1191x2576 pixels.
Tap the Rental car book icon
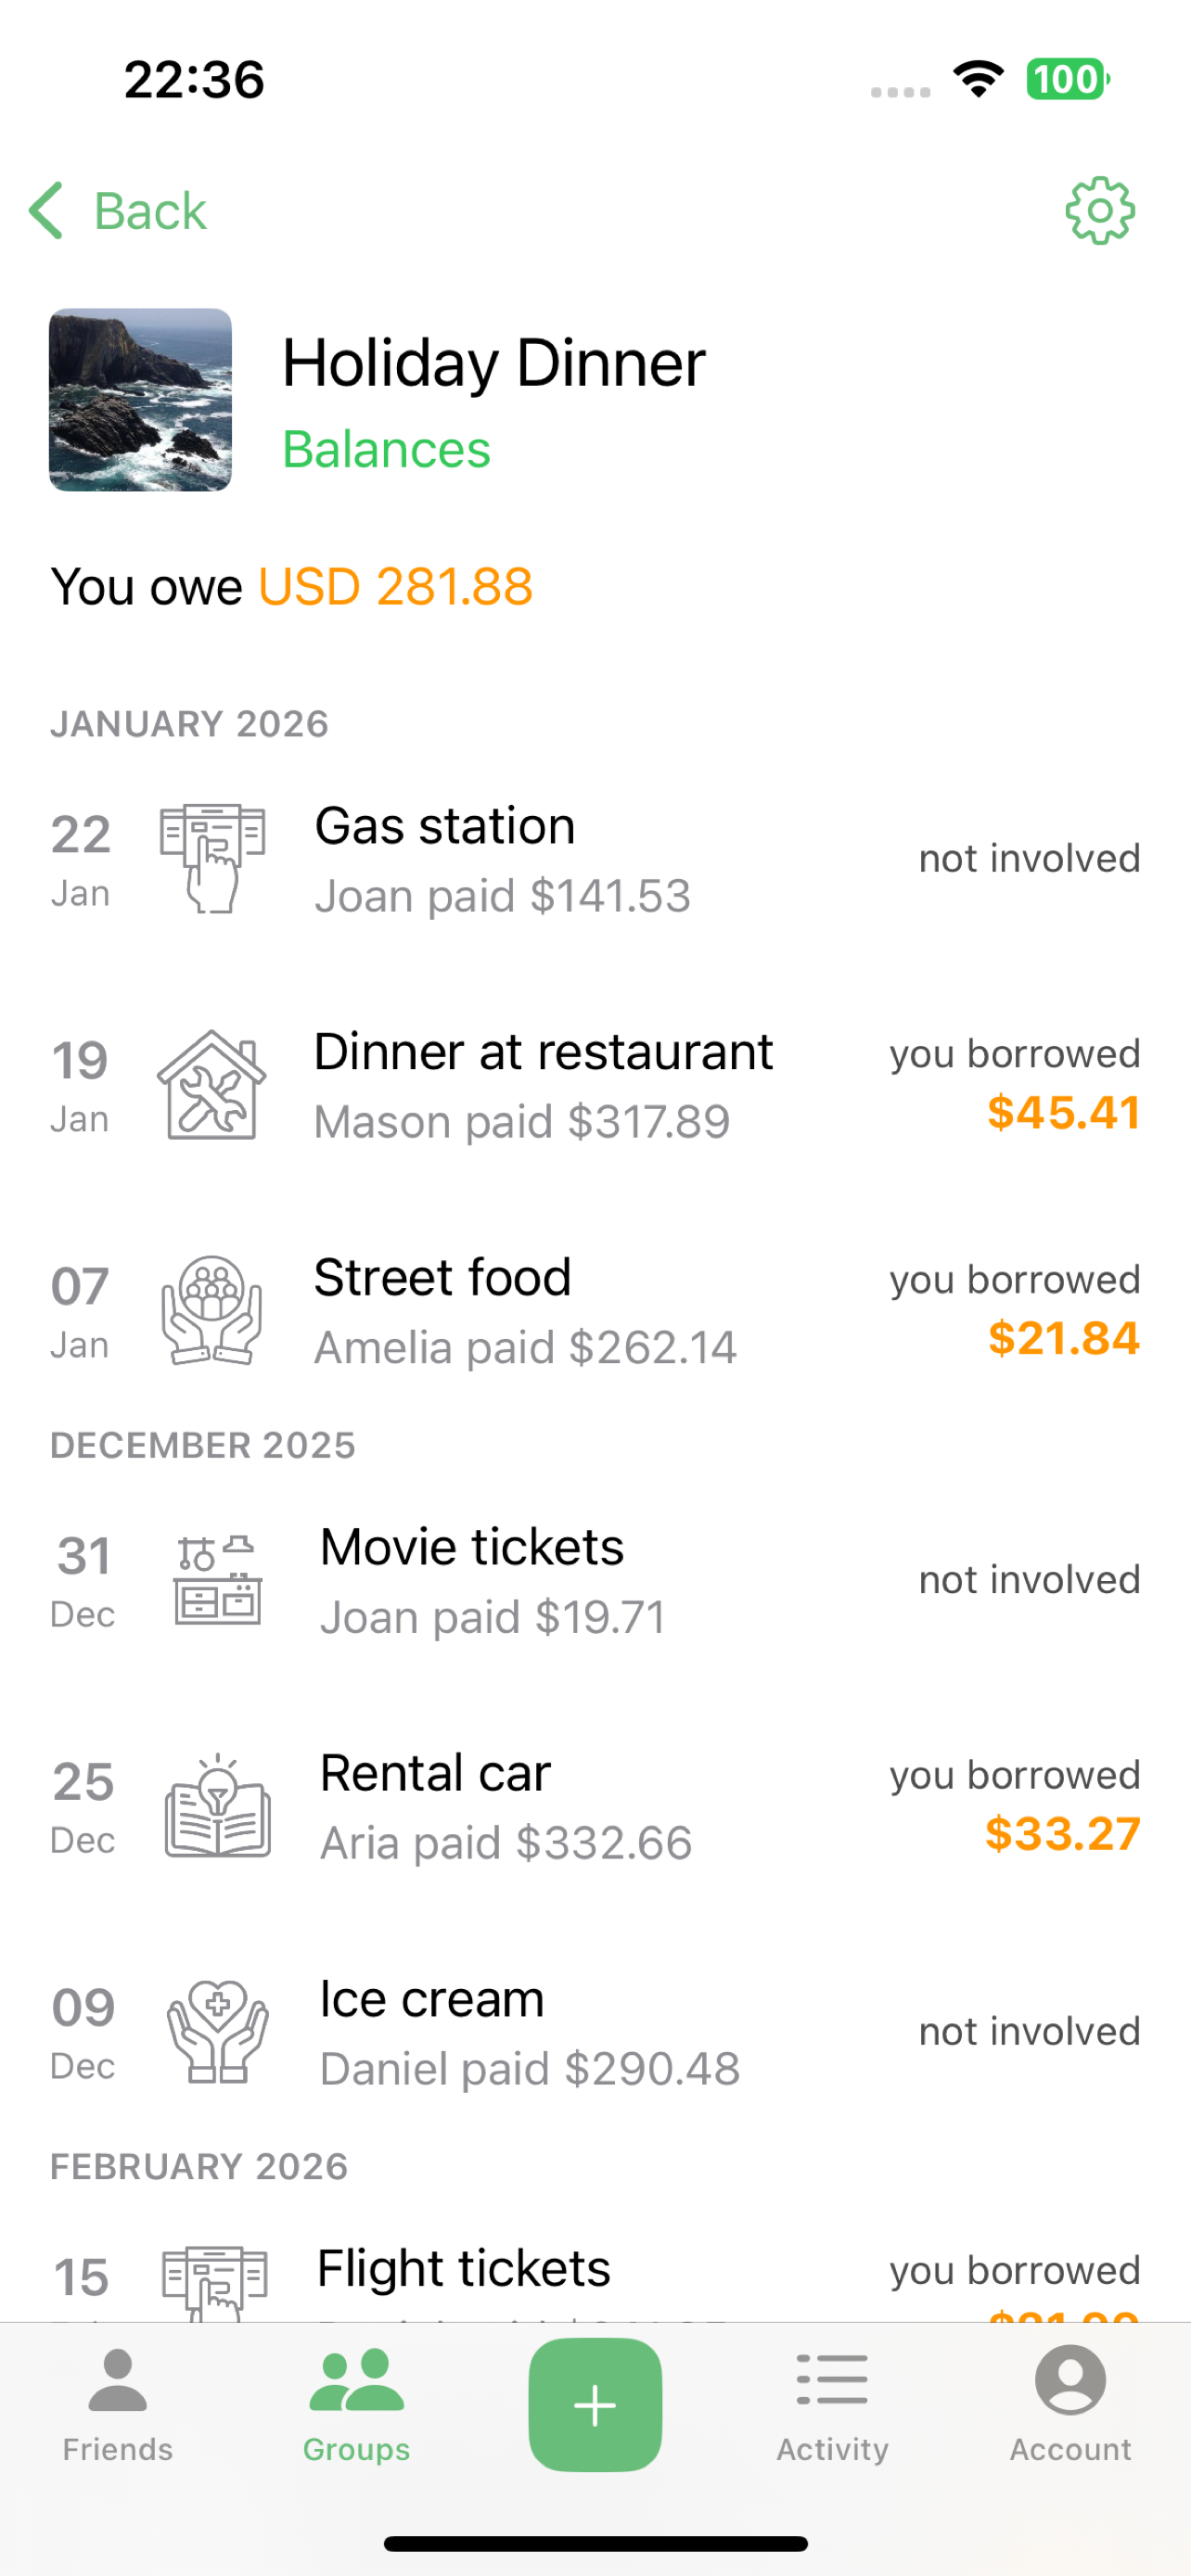(217, 1806)
